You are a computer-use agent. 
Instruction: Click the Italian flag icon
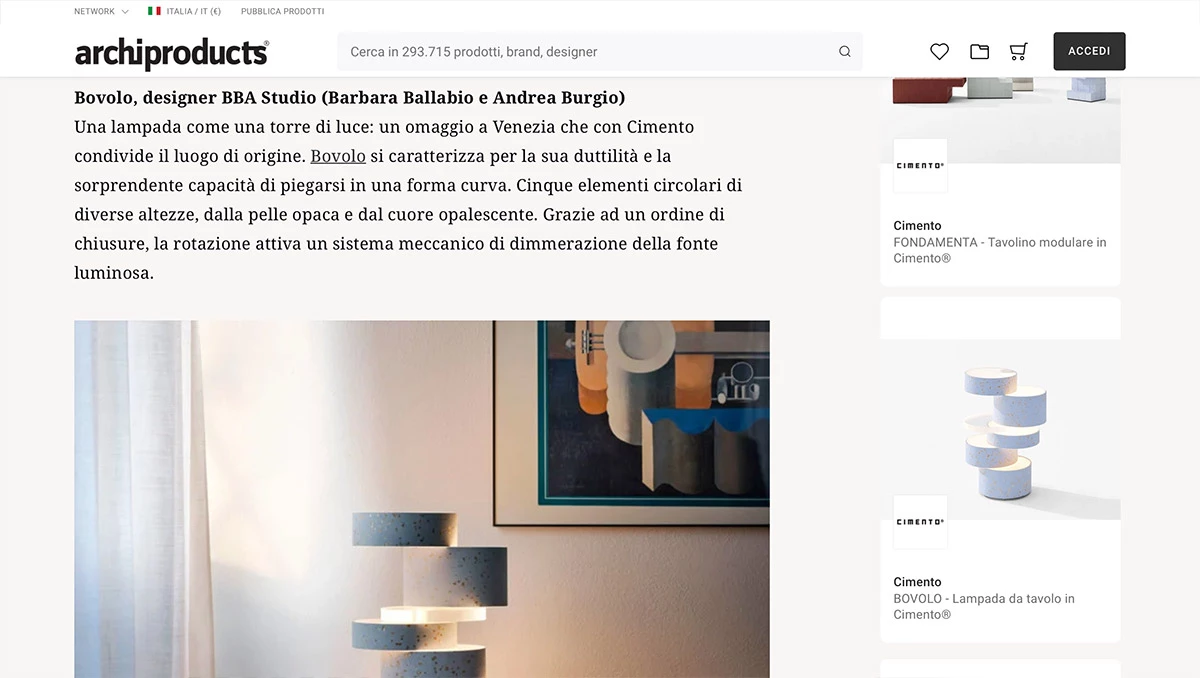pos(154,11)
